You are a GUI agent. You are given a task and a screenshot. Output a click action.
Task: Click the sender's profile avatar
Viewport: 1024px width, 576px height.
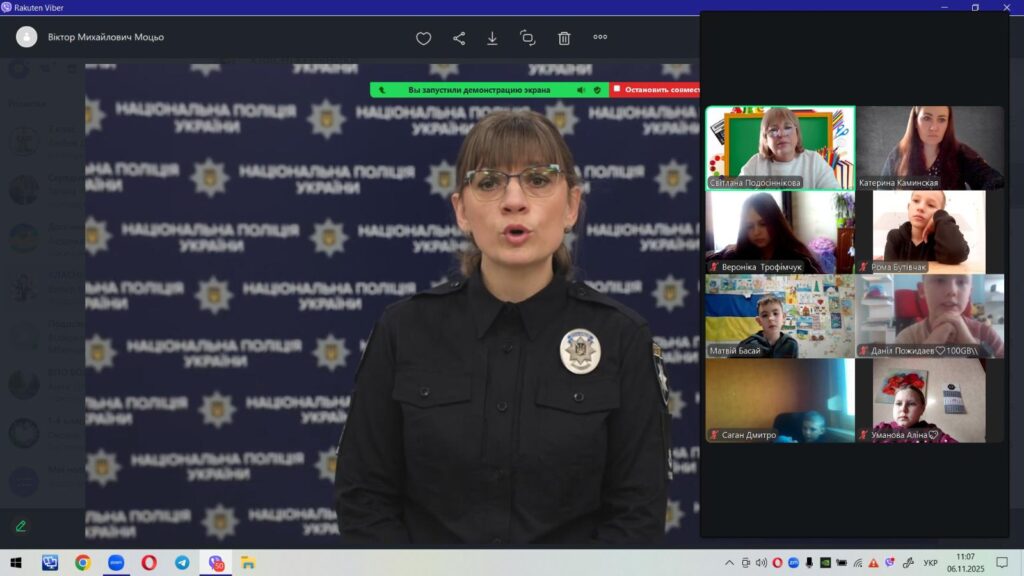(27, 37)
